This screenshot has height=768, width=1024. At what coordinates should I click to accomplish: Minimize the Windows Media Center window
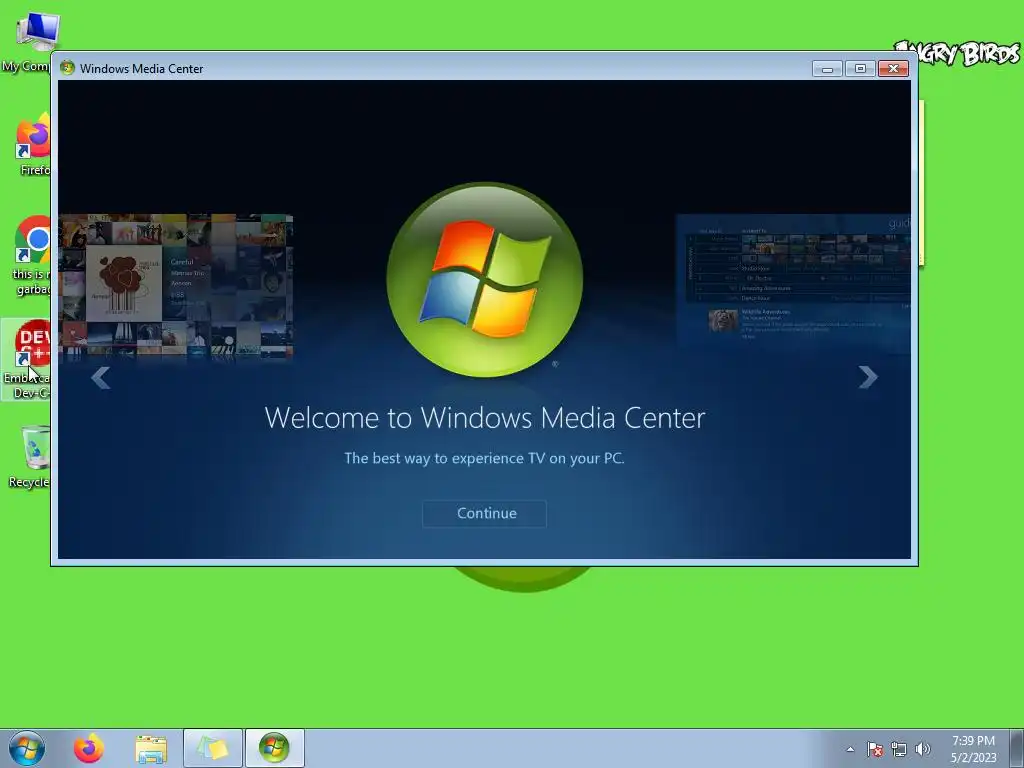[x=827, y=69]
